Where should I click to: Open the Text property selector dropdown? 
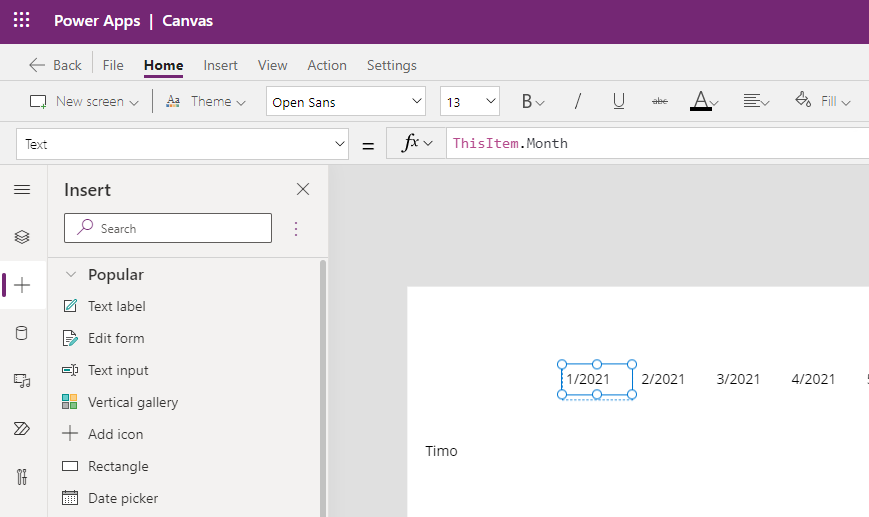click(182, 144)
